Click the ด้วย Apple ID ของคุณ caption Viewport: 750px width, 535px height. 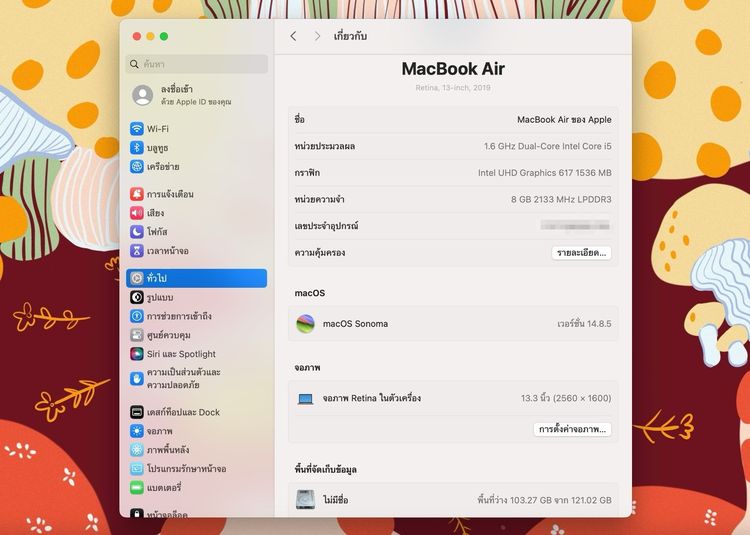[196, 102]
